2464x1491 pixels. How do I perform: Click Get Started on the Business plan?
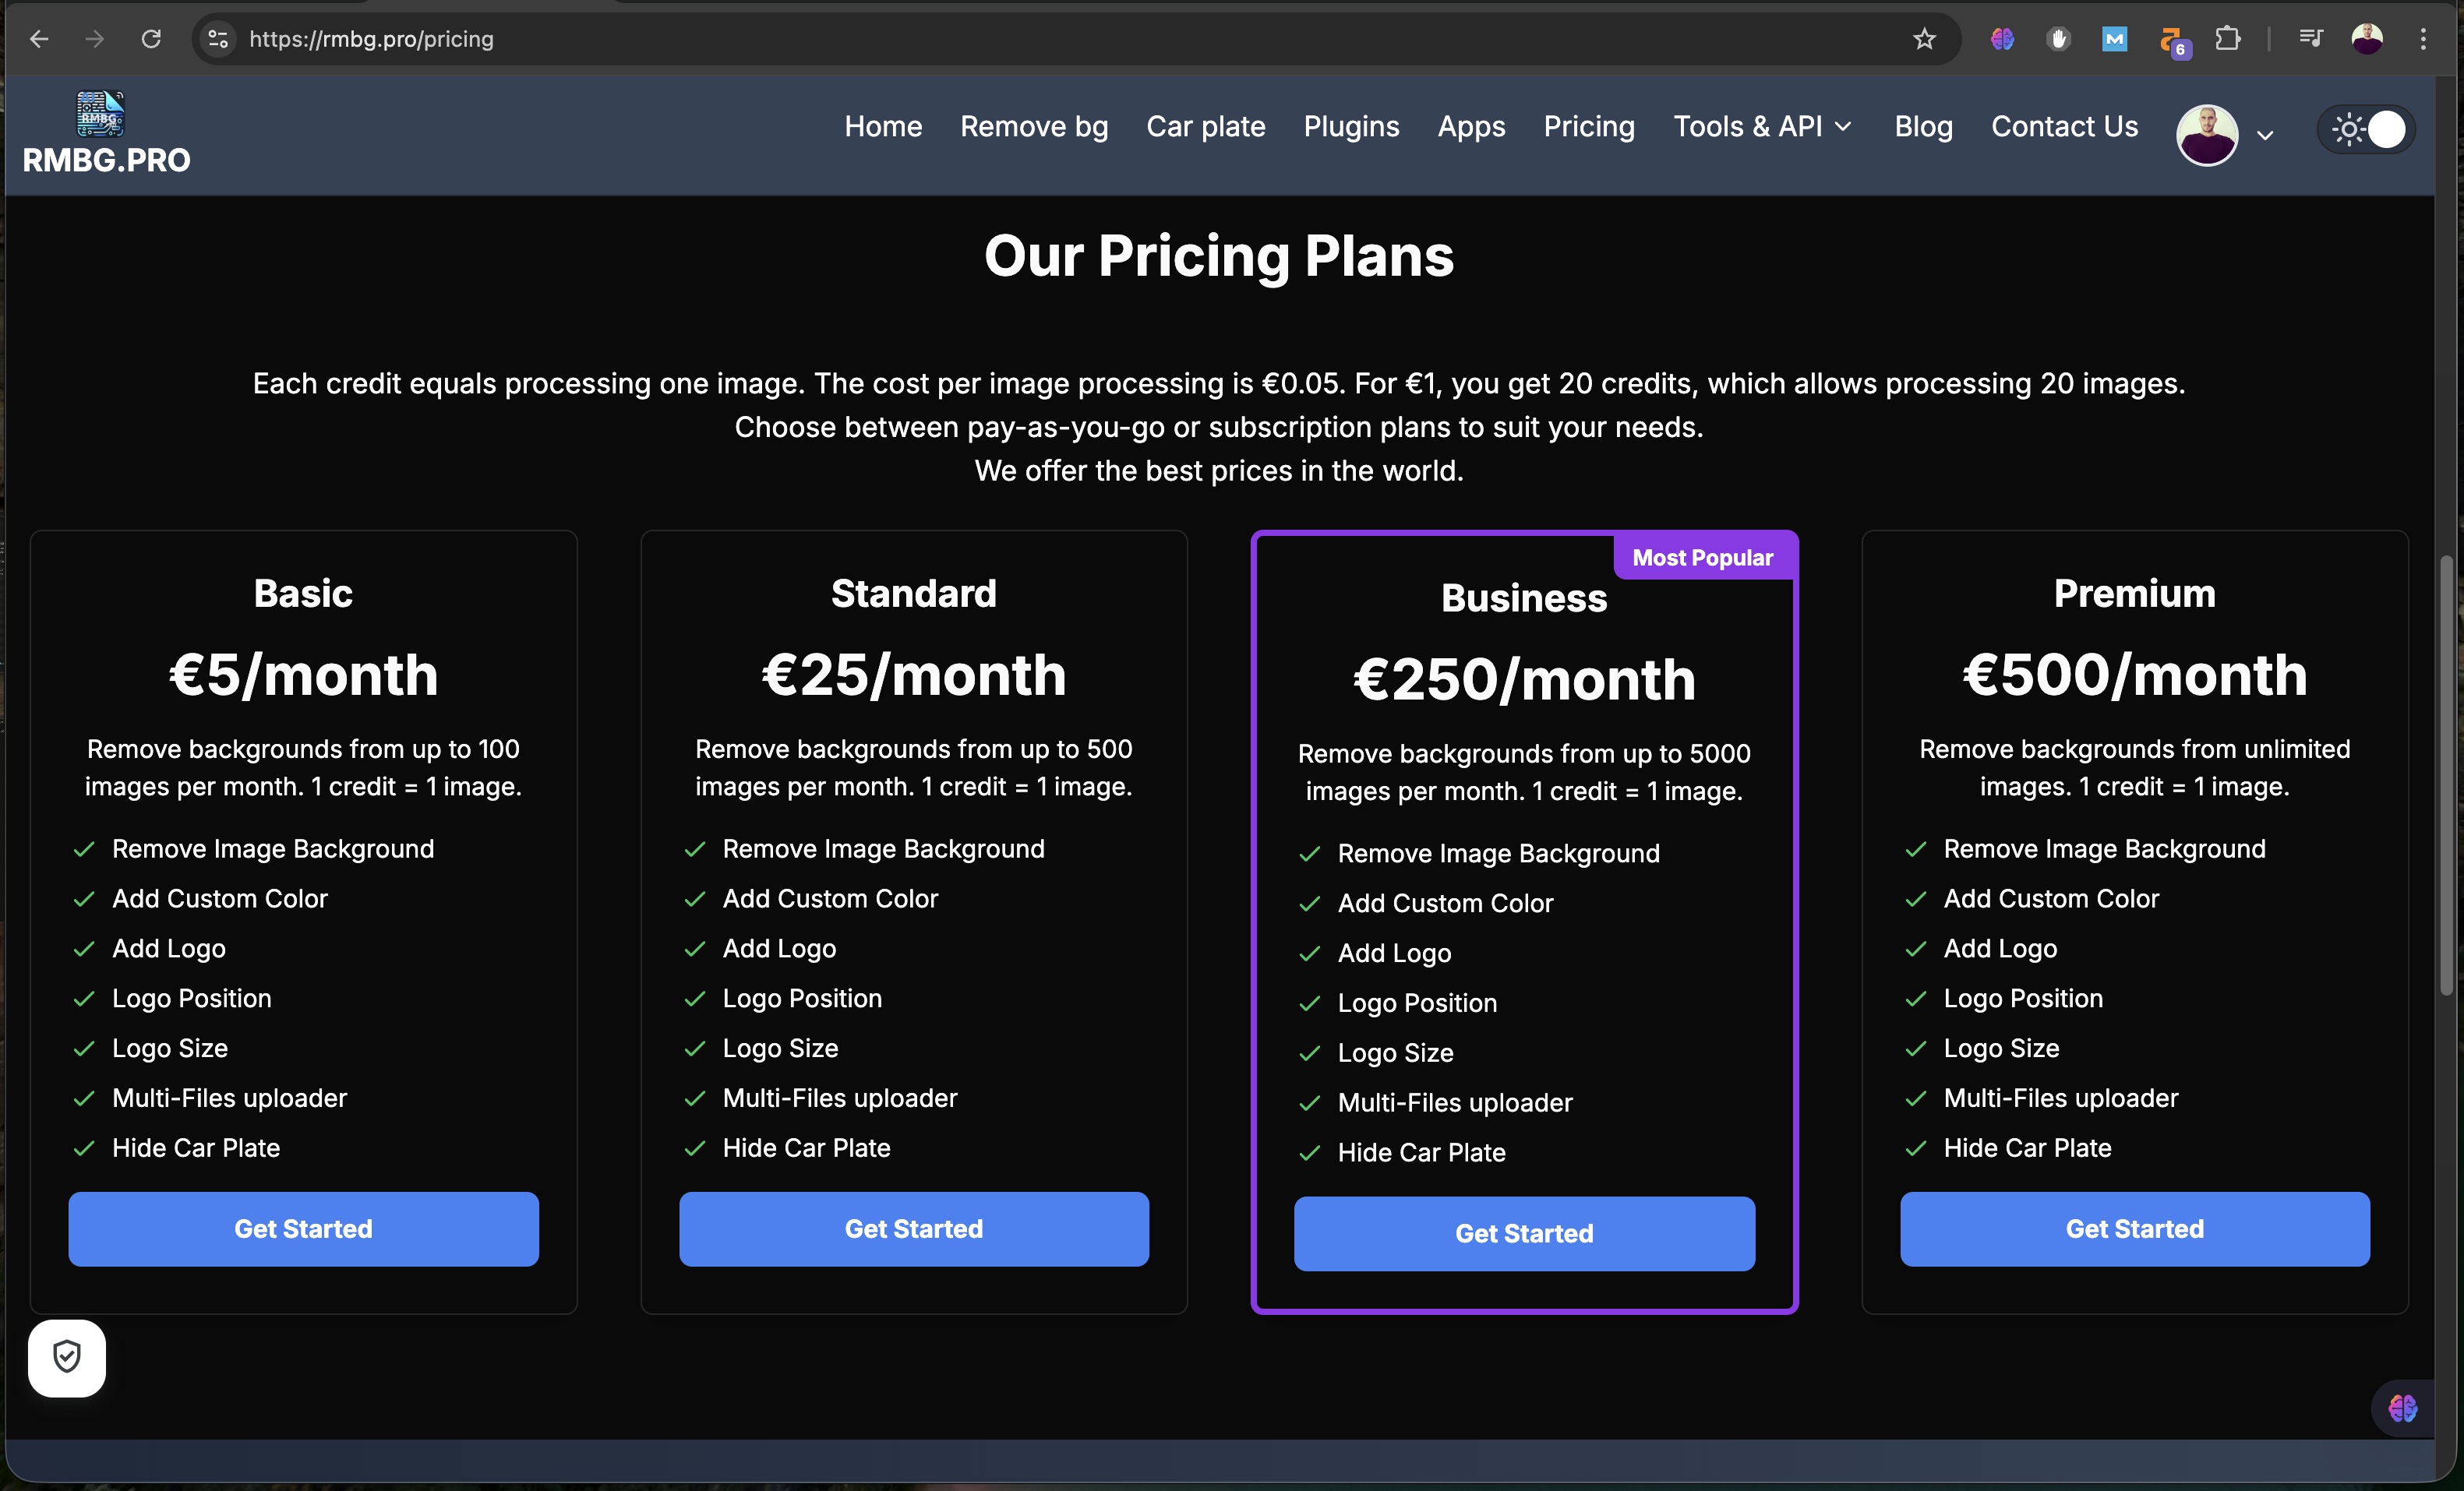coord(1523,1233)
